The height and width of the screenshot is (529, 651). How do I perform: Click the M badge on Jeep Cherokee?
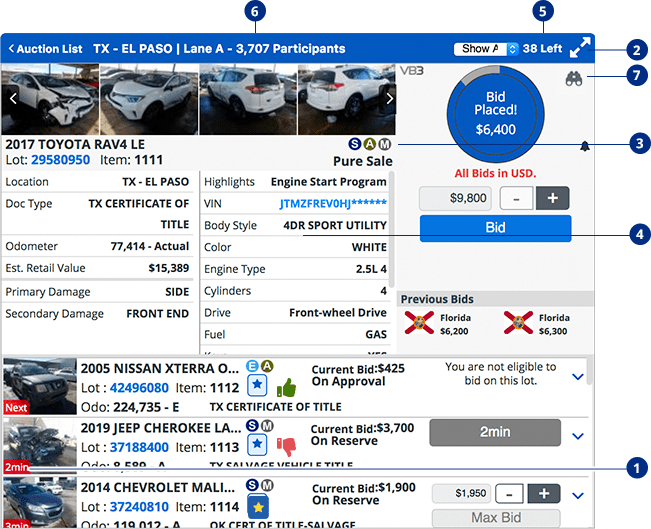(267, 426)
